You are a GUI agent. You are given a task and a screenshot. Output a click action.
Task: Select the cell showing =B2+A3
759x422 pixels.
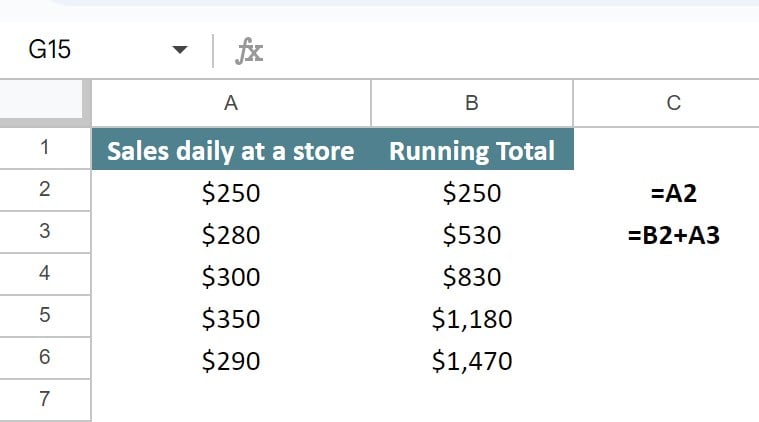coord(672,235)
